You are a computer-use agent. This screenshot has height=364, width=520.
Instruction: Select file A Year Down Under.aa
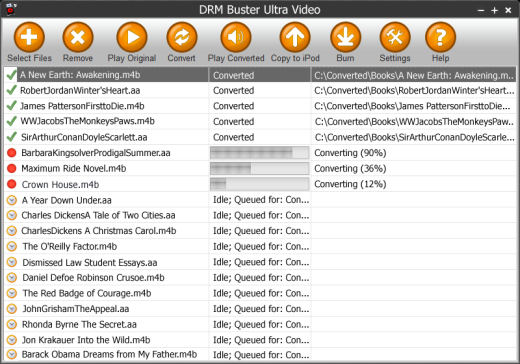pos(67,200)
